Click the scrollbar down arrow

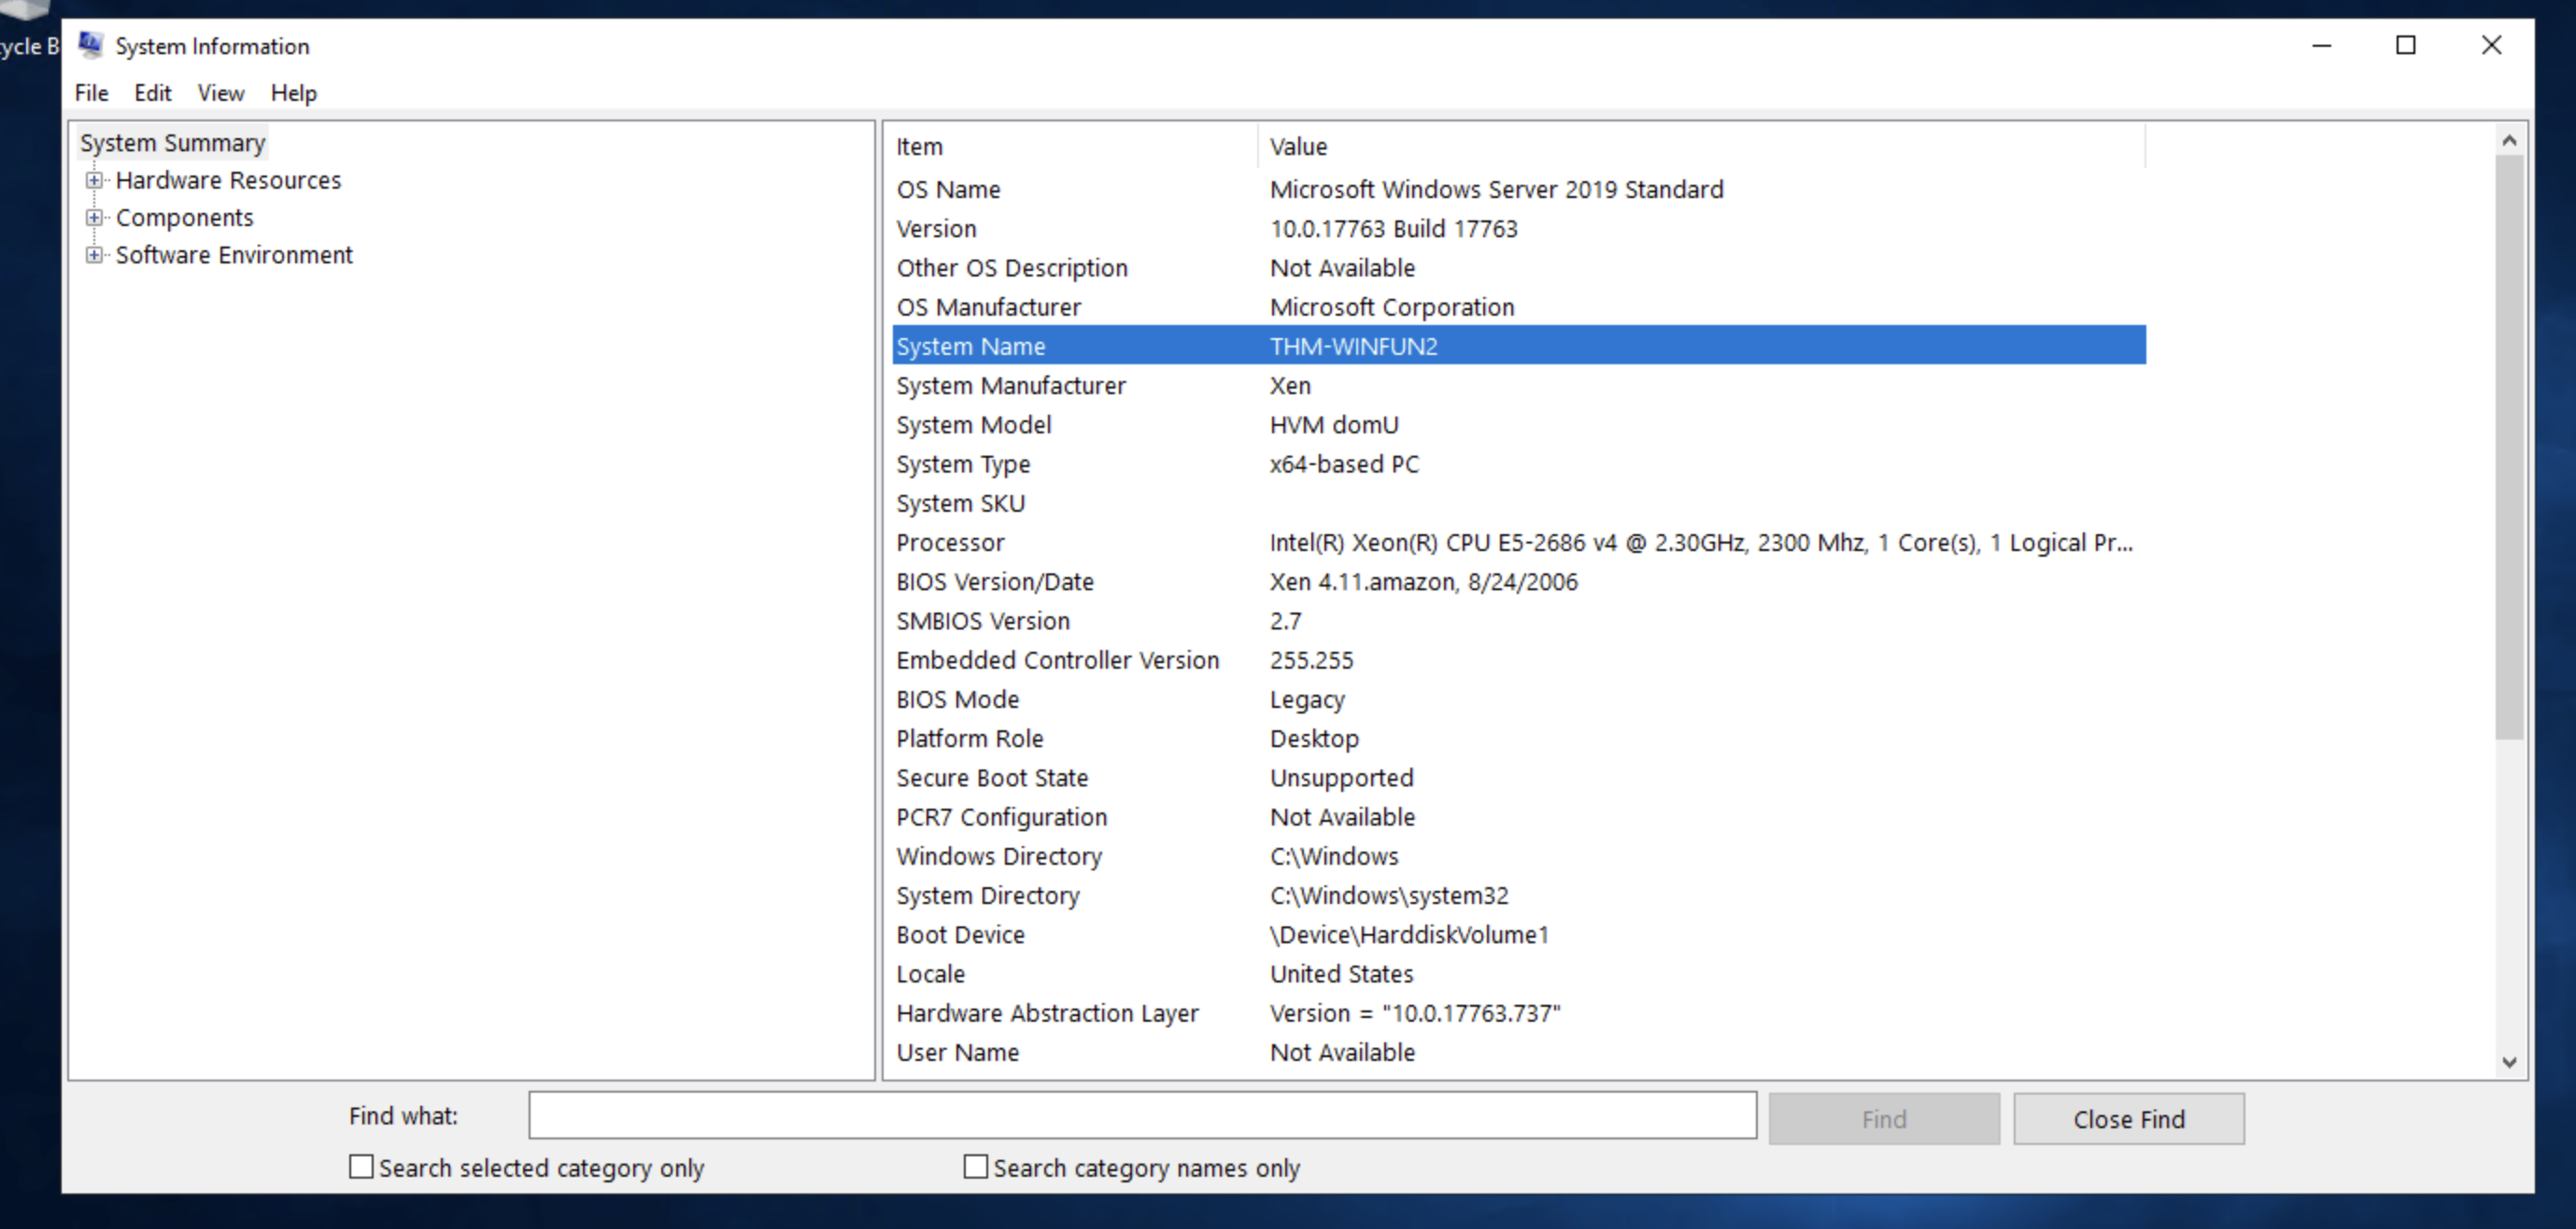point(2509,1063)
